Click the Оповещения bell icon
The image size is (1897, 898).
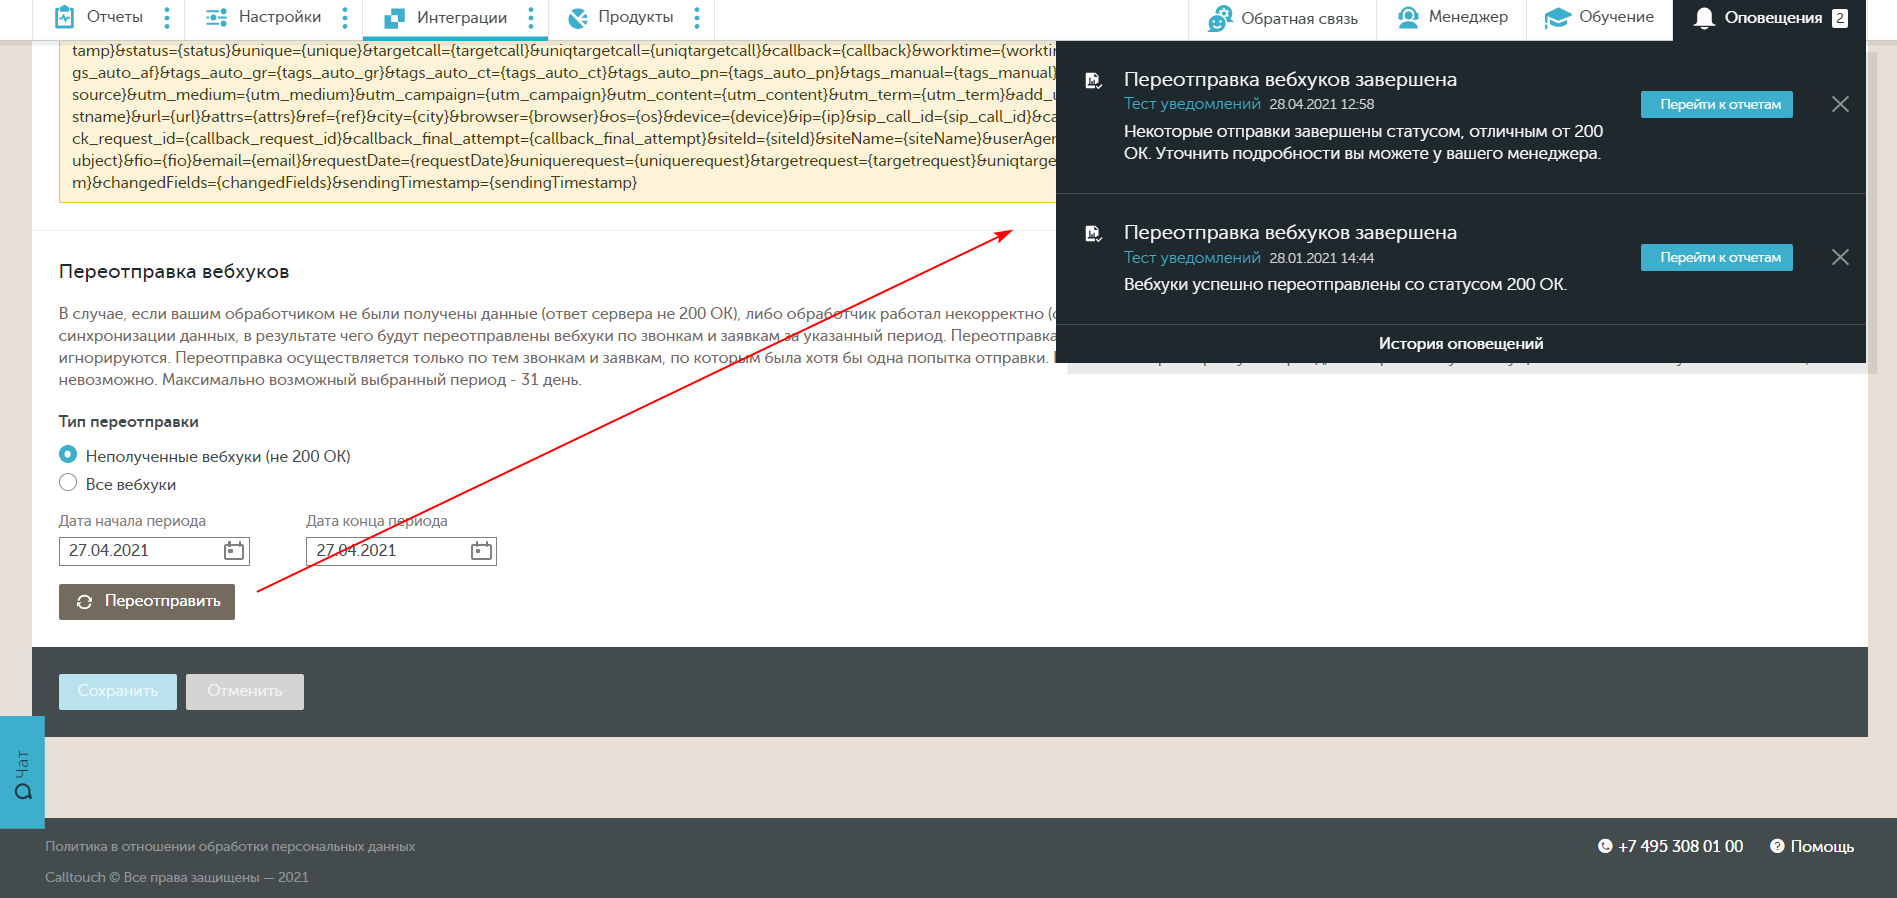(x=1704, y=18)
